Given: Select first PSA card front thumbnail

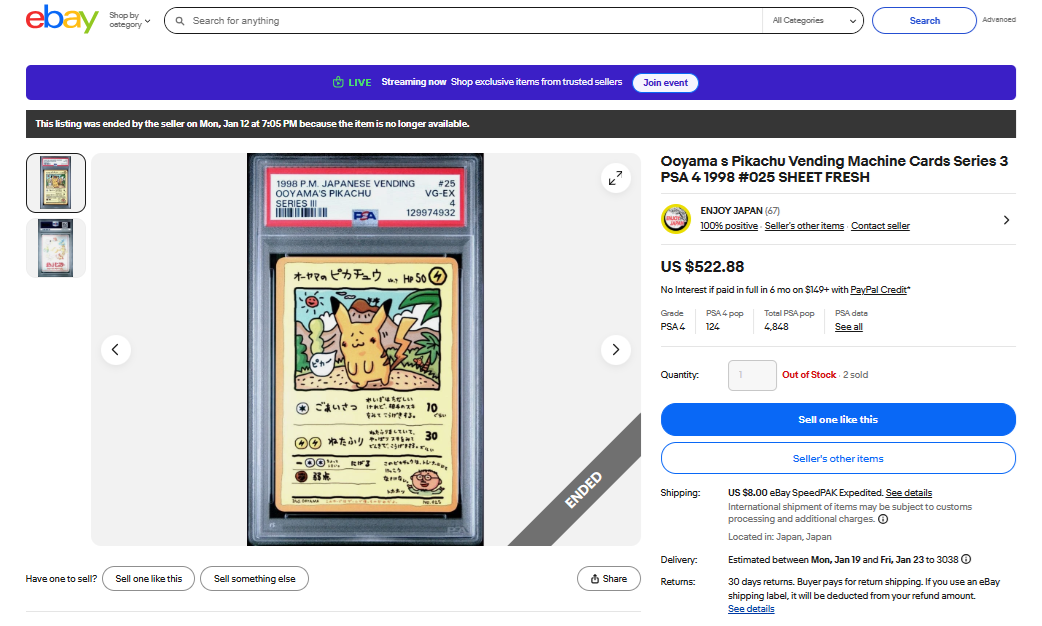Looking at the screenshot, I should 56,183.
